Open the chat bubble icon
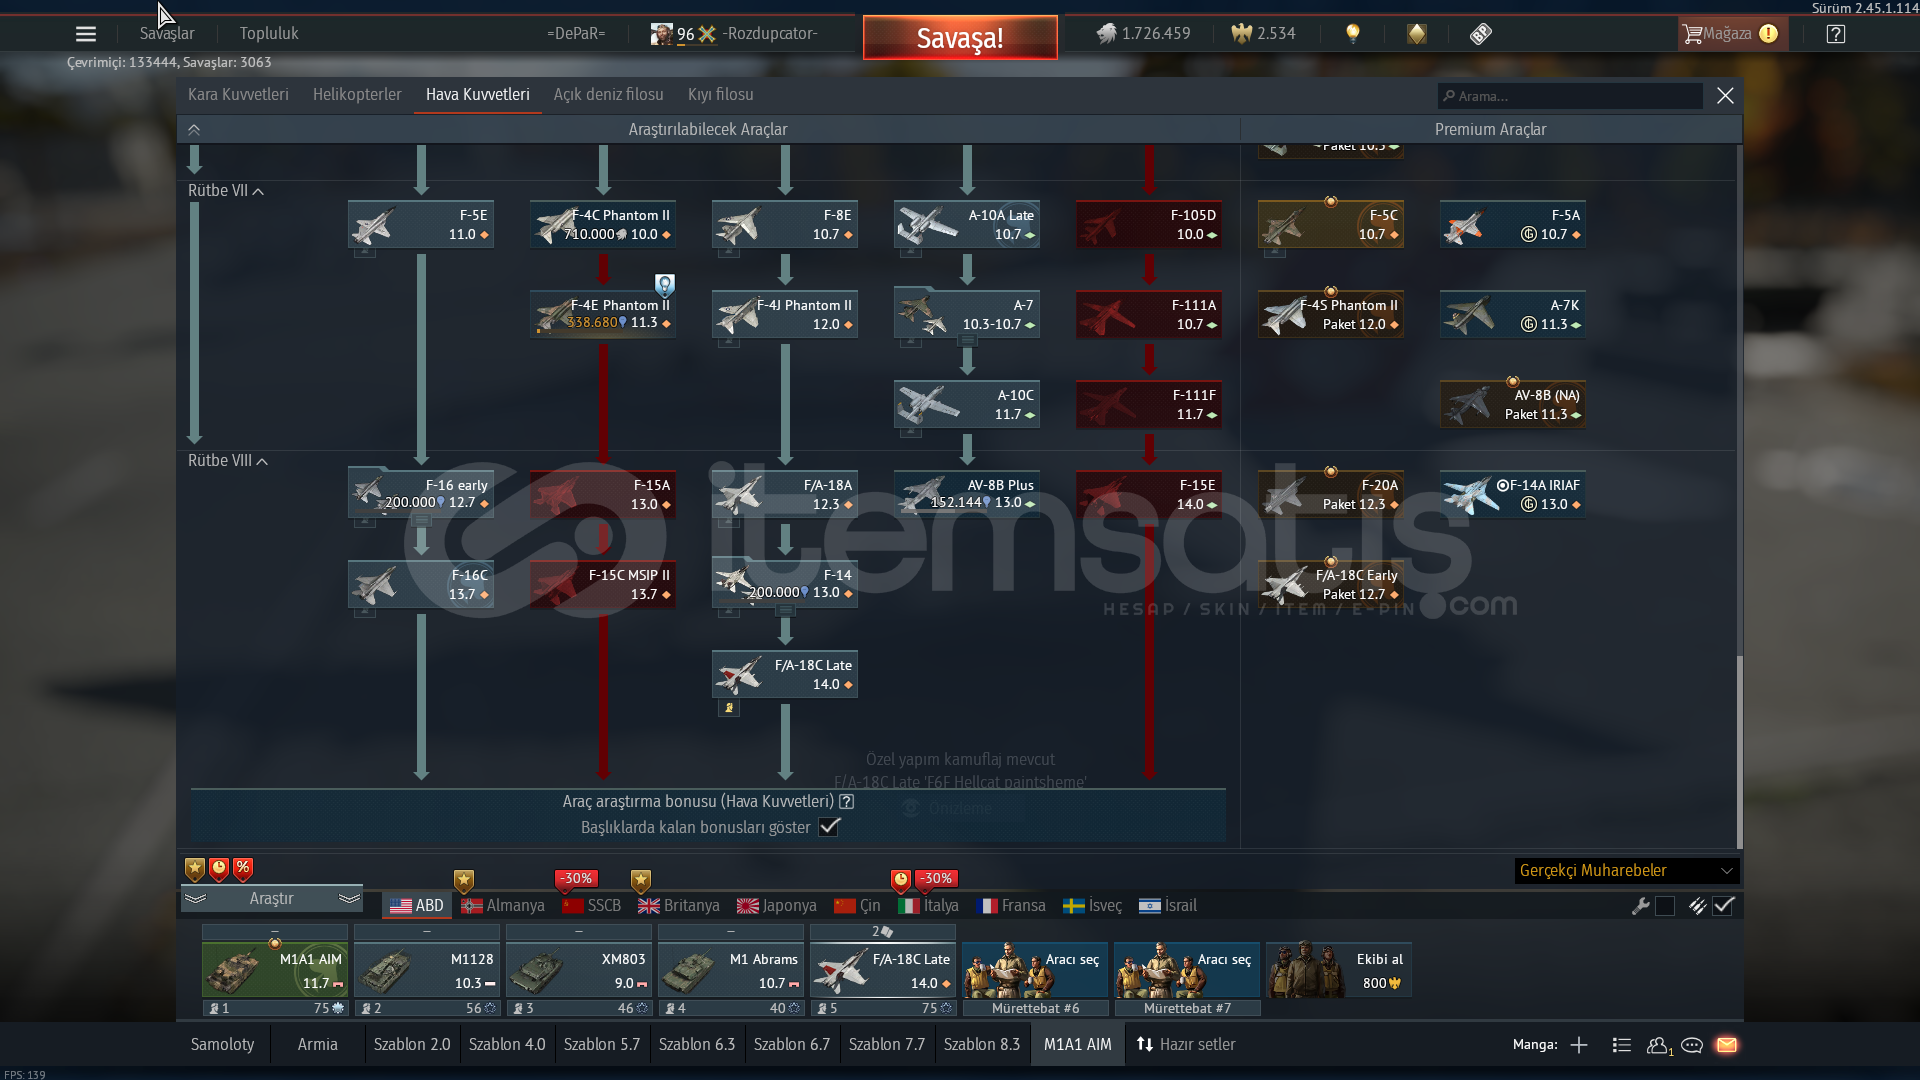Screen dimensions: 1920x1080 pyautogui.click(x=1692, y=1045)
